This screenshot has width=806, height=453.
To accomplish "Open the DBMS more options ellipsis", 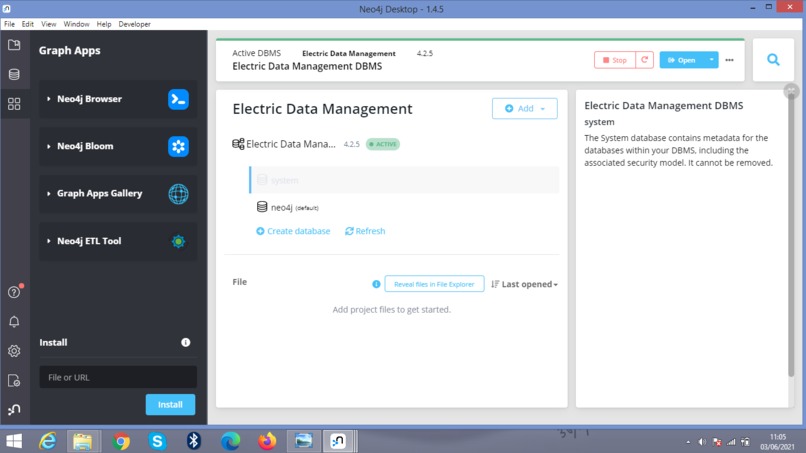I will click(729, 60).
